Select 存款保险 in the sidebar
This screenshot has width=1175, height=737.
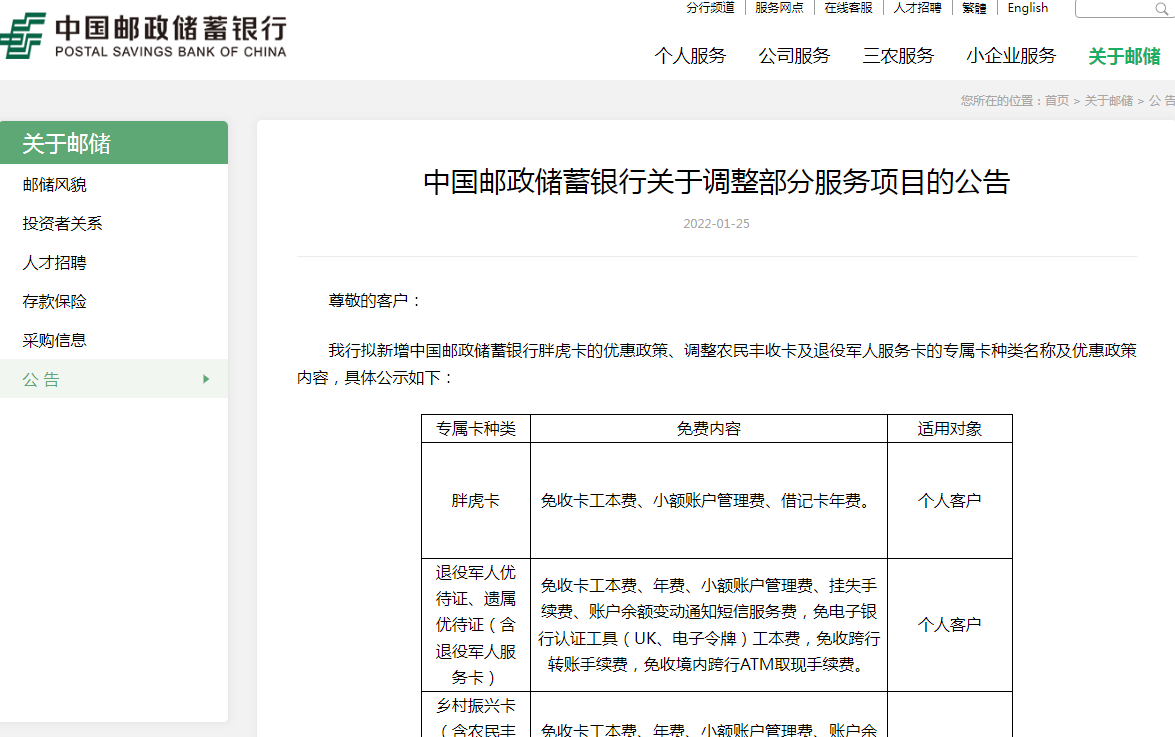click(x=55, y=301)
